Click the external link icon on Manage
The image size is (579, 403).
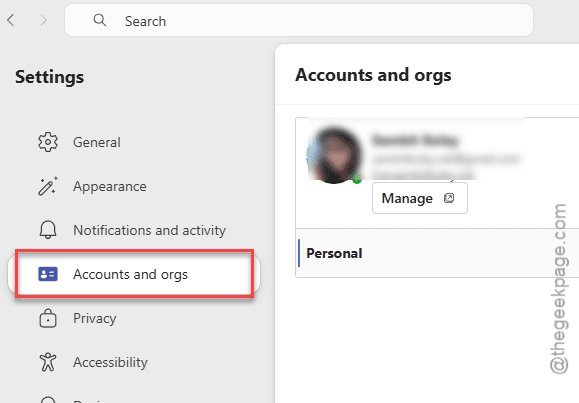coord(449,198)
